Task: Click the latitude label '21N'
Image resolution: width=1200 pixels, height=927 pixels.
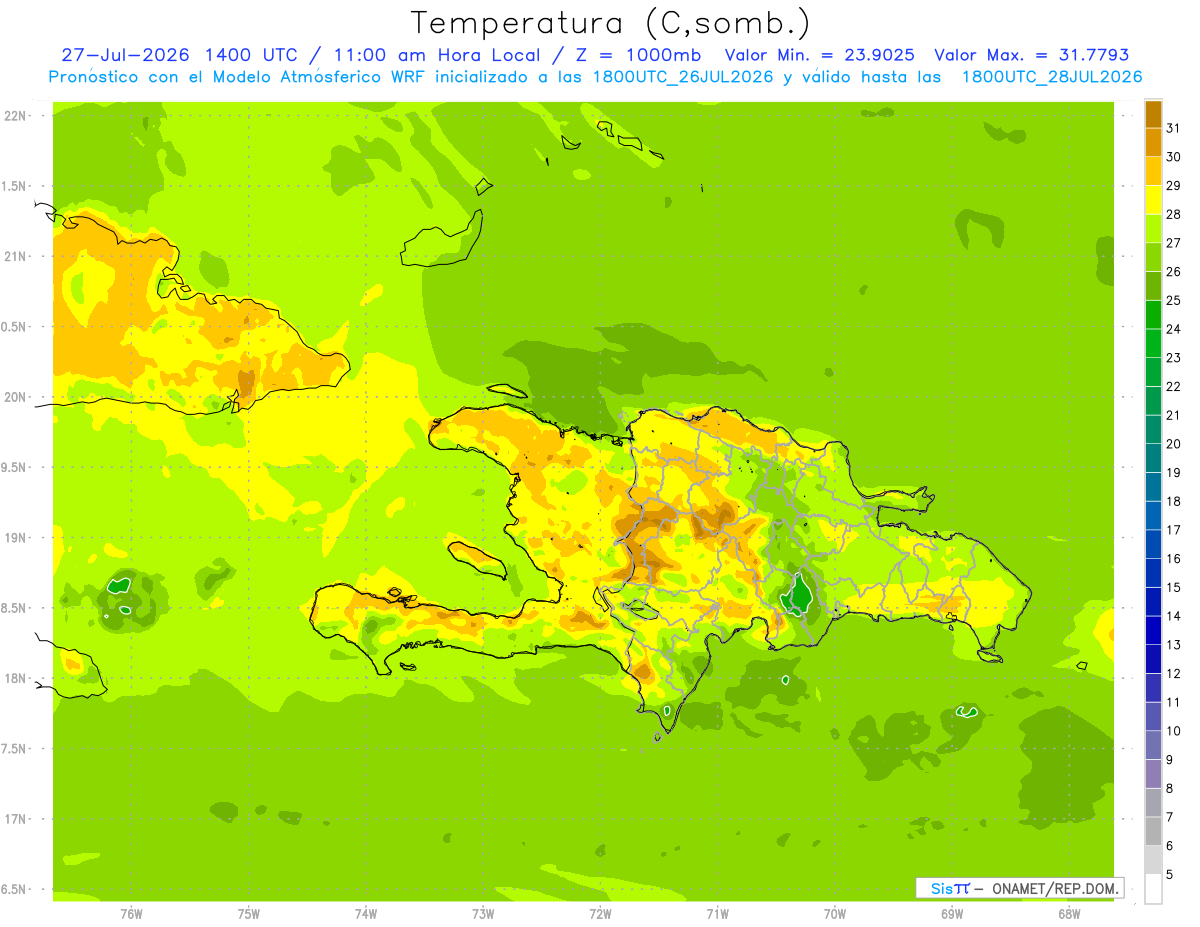Action: (15, 257)
